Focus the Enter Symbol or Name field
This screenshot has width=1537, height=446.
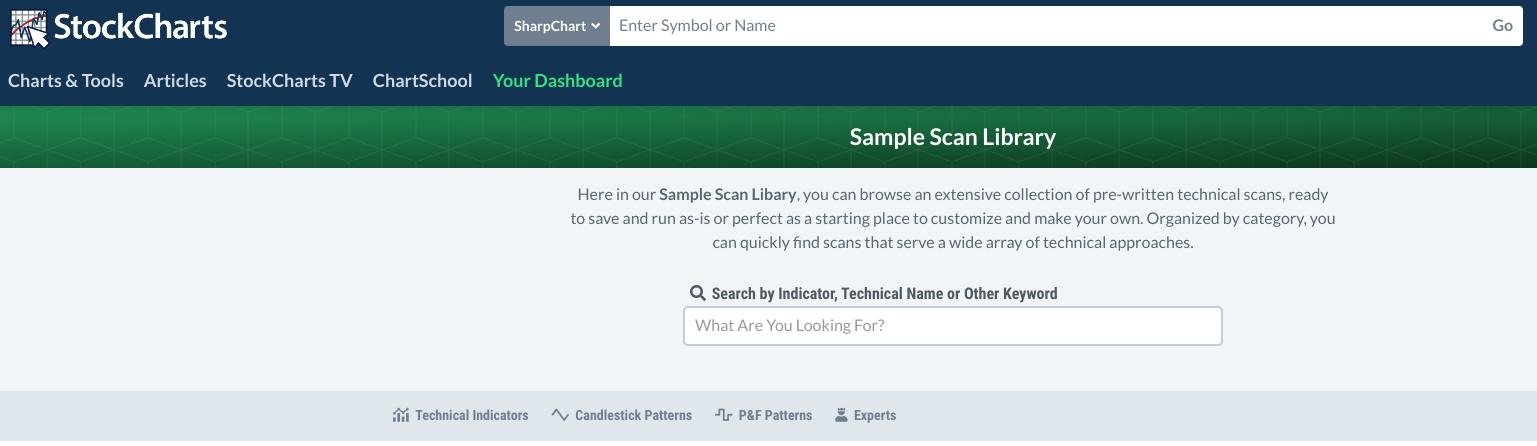(1045, 26)
